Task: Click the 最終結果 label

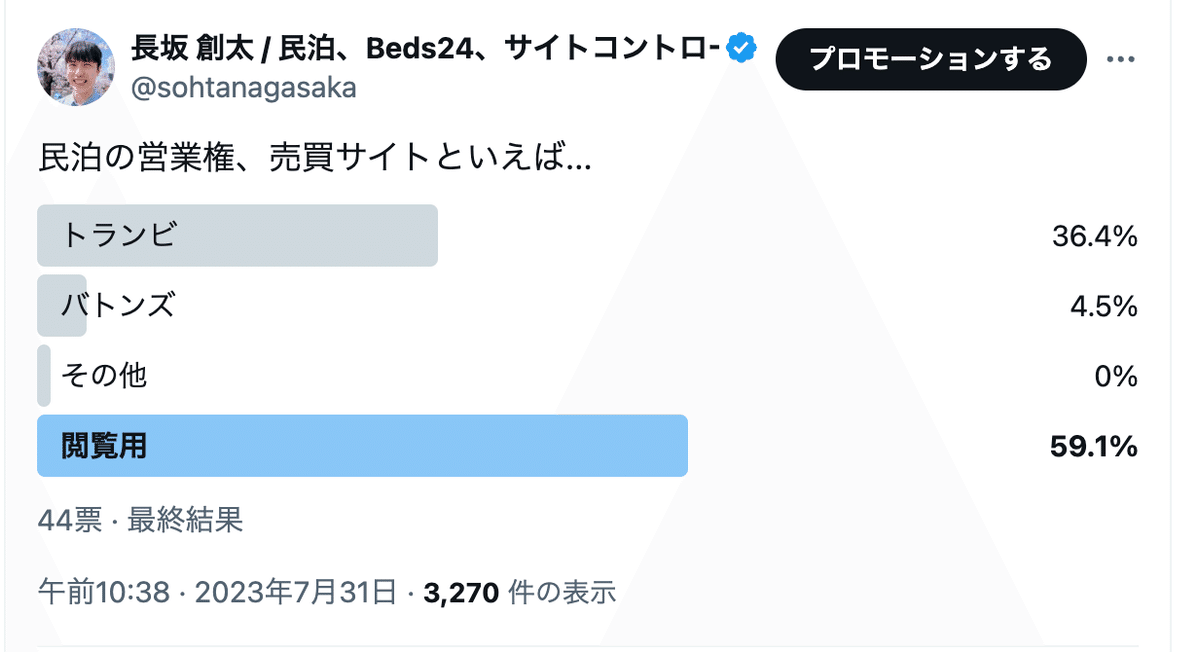Action: 186,520
